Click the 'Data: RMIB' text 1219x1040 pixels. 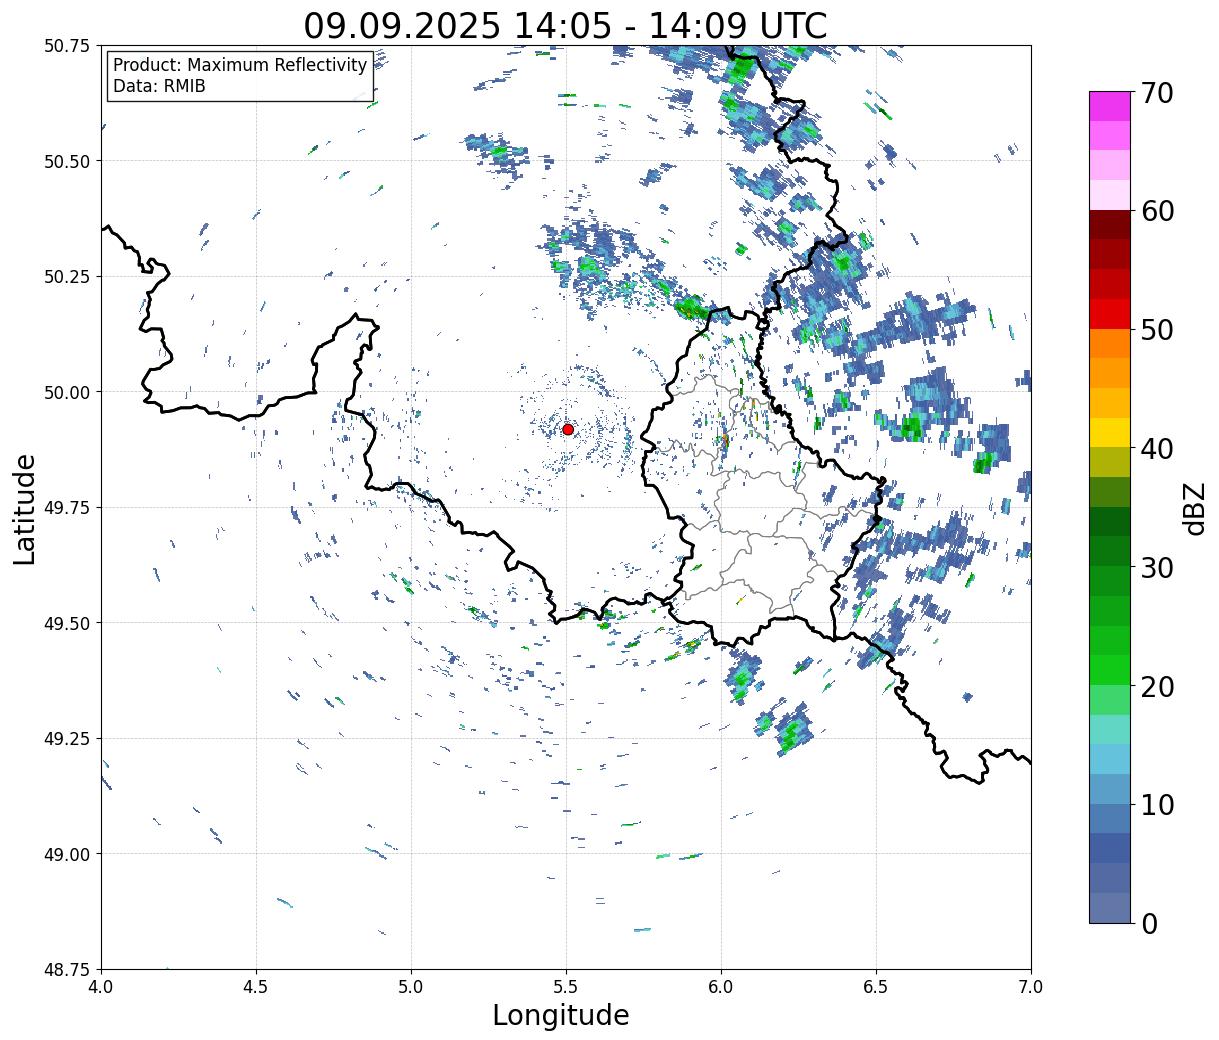click(x=159, y=86)
